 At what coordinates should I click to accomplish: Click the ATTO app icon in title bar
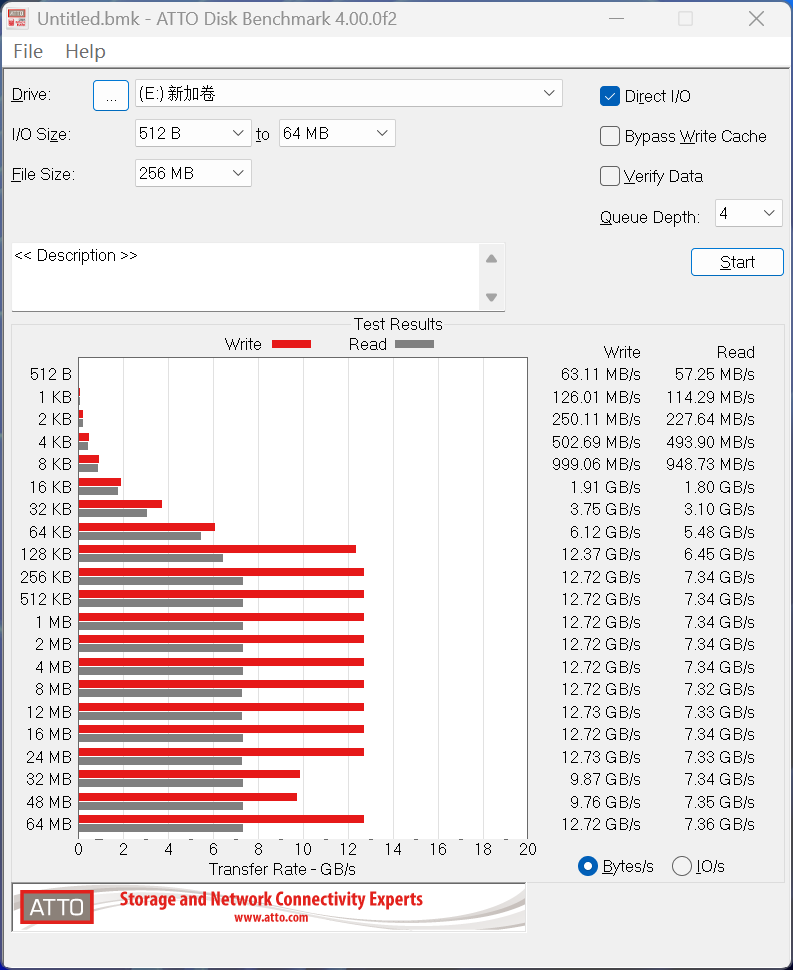tap(17, 18)
